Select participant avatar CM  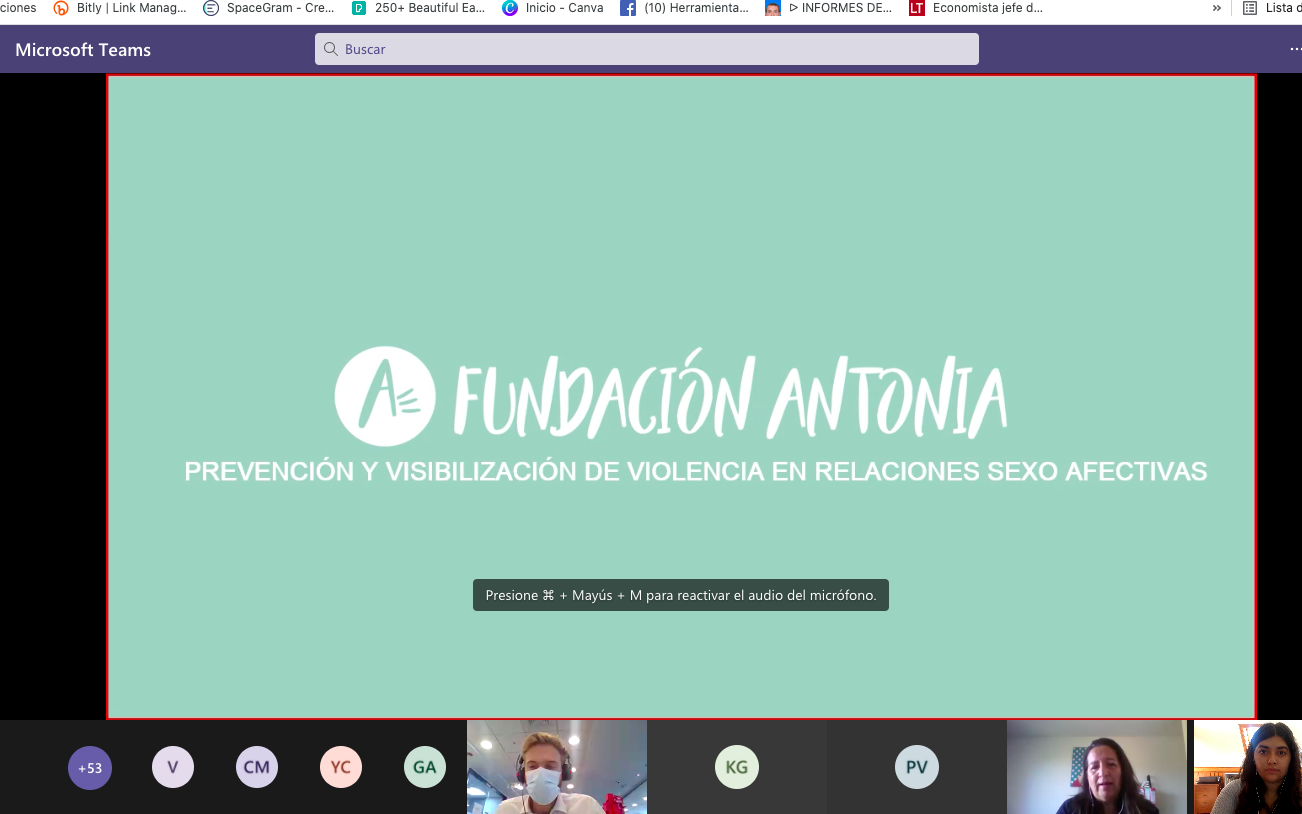tap(257, 768)
